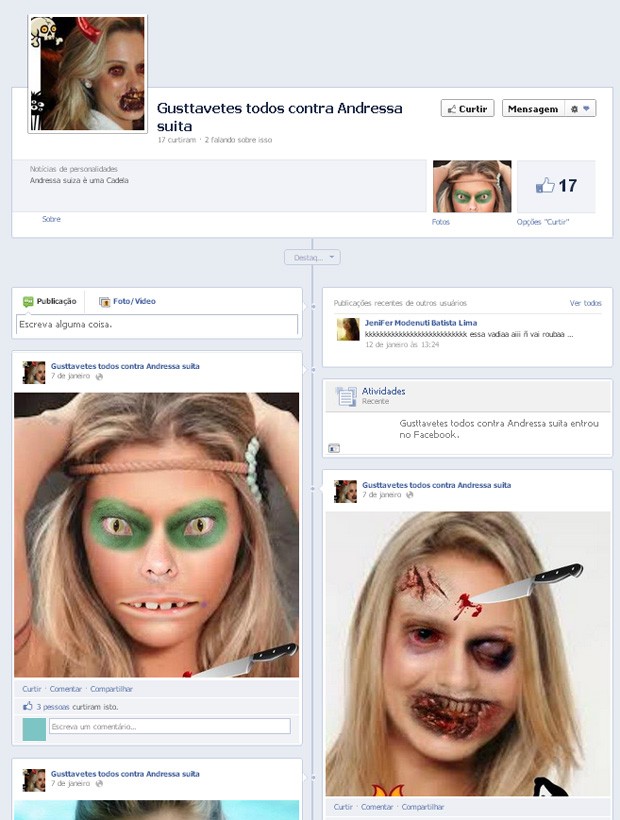
Task: Click the page profile picture
Action: tap(87, 74)
